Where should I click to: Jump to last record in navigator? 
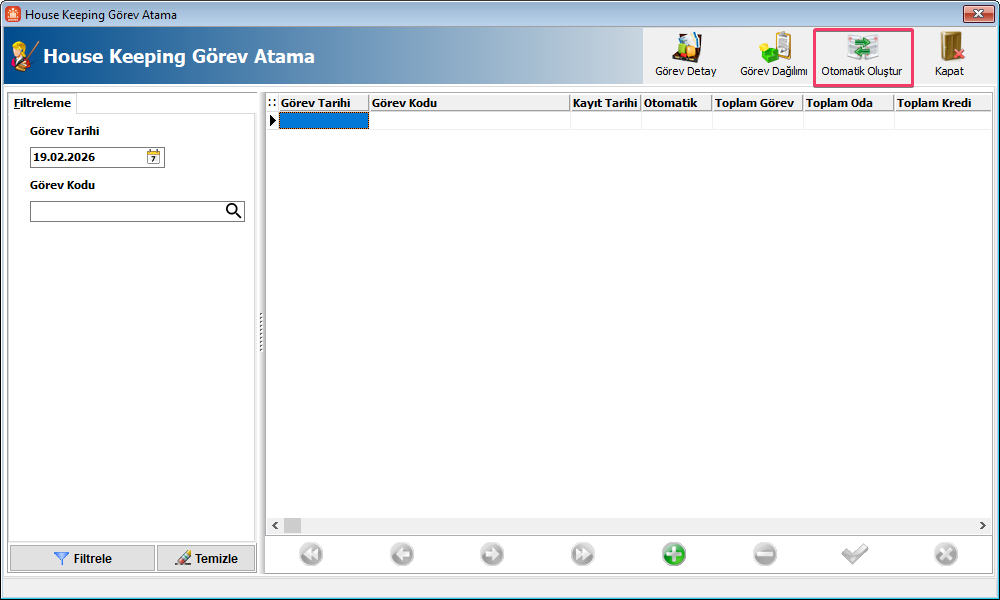583,554
